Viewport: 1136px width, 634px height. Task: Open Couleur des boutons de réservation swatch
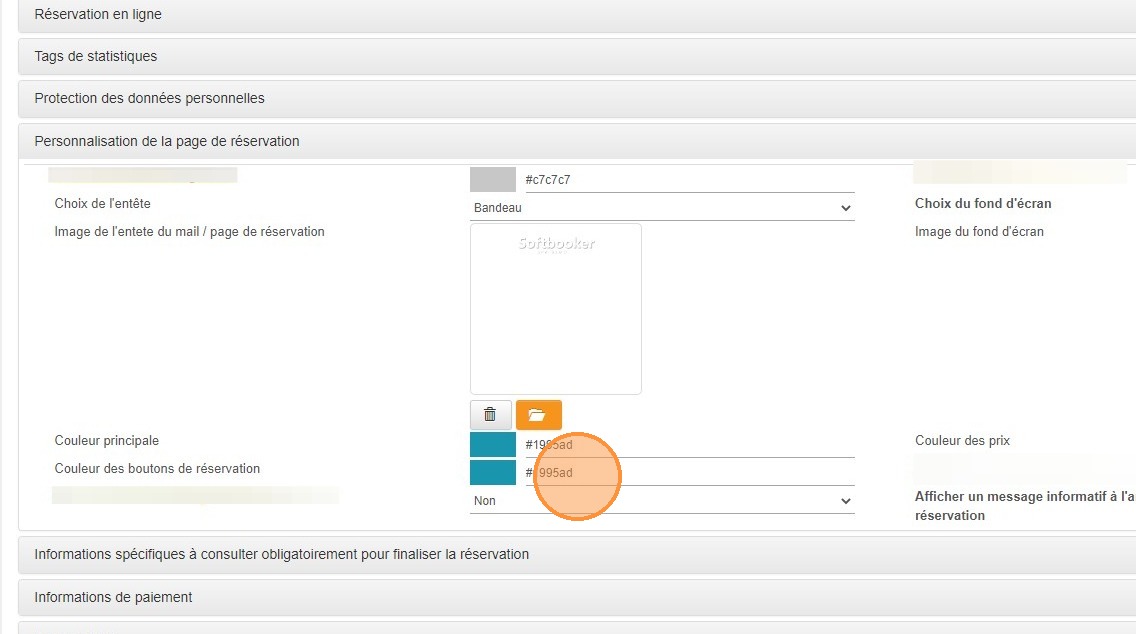click(493, 472)
